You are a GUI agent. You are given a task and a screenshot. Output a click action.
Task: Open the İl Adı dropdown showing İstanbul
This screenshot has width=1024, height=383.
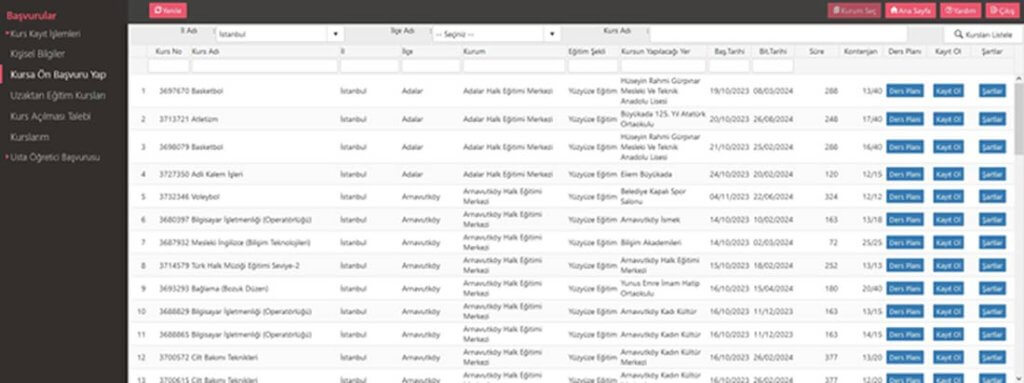pos(280,34)
